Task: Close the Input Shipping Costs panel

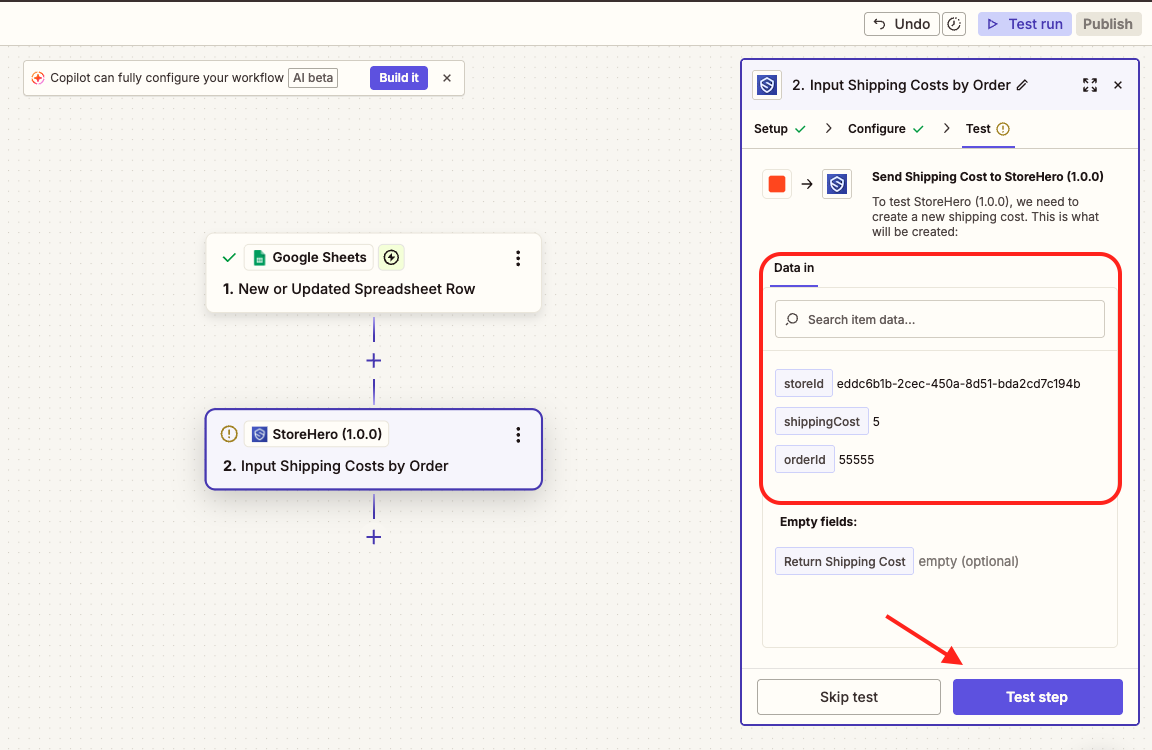Action: coord(1118,86)
